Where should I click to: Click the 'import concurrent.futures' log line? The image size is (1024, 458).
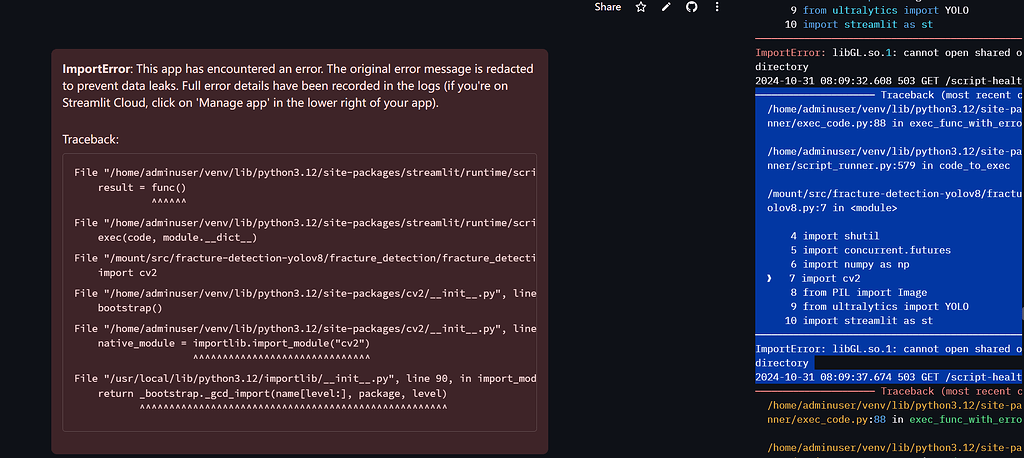click(x=862, y=250)
